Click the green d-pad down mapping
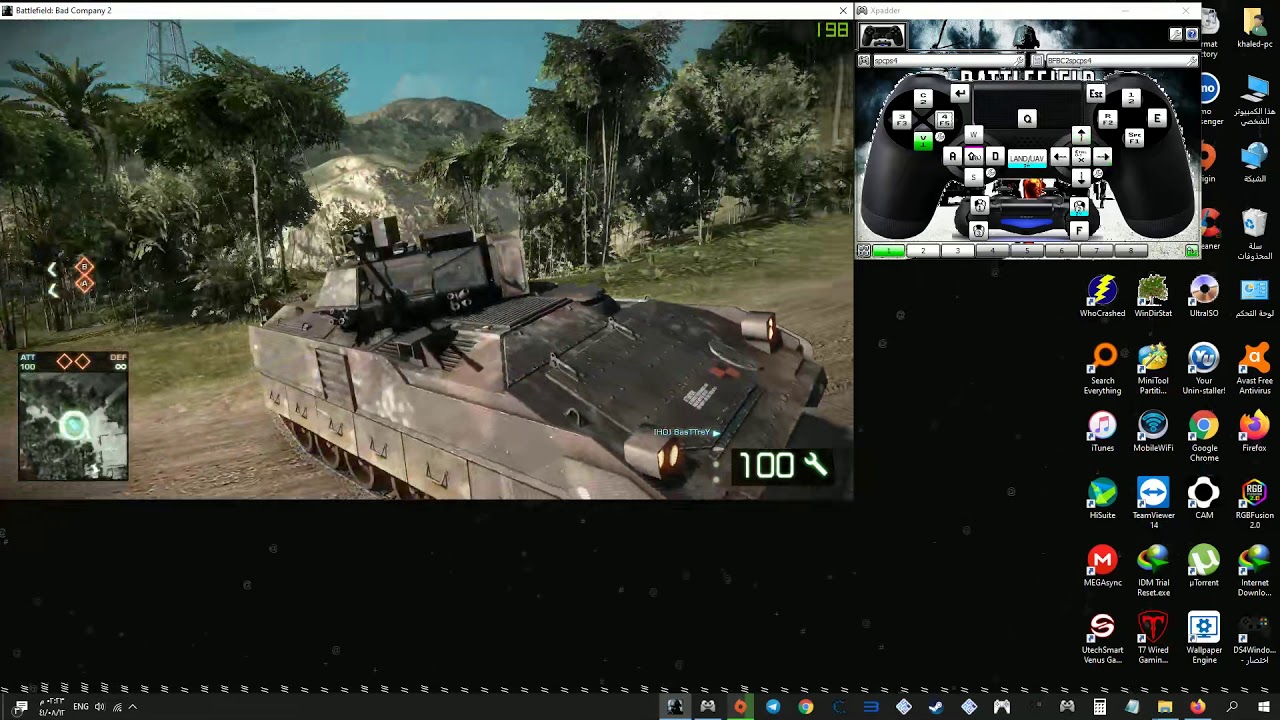The width and height of the screenshot is (1280, 720). [923, 141]
